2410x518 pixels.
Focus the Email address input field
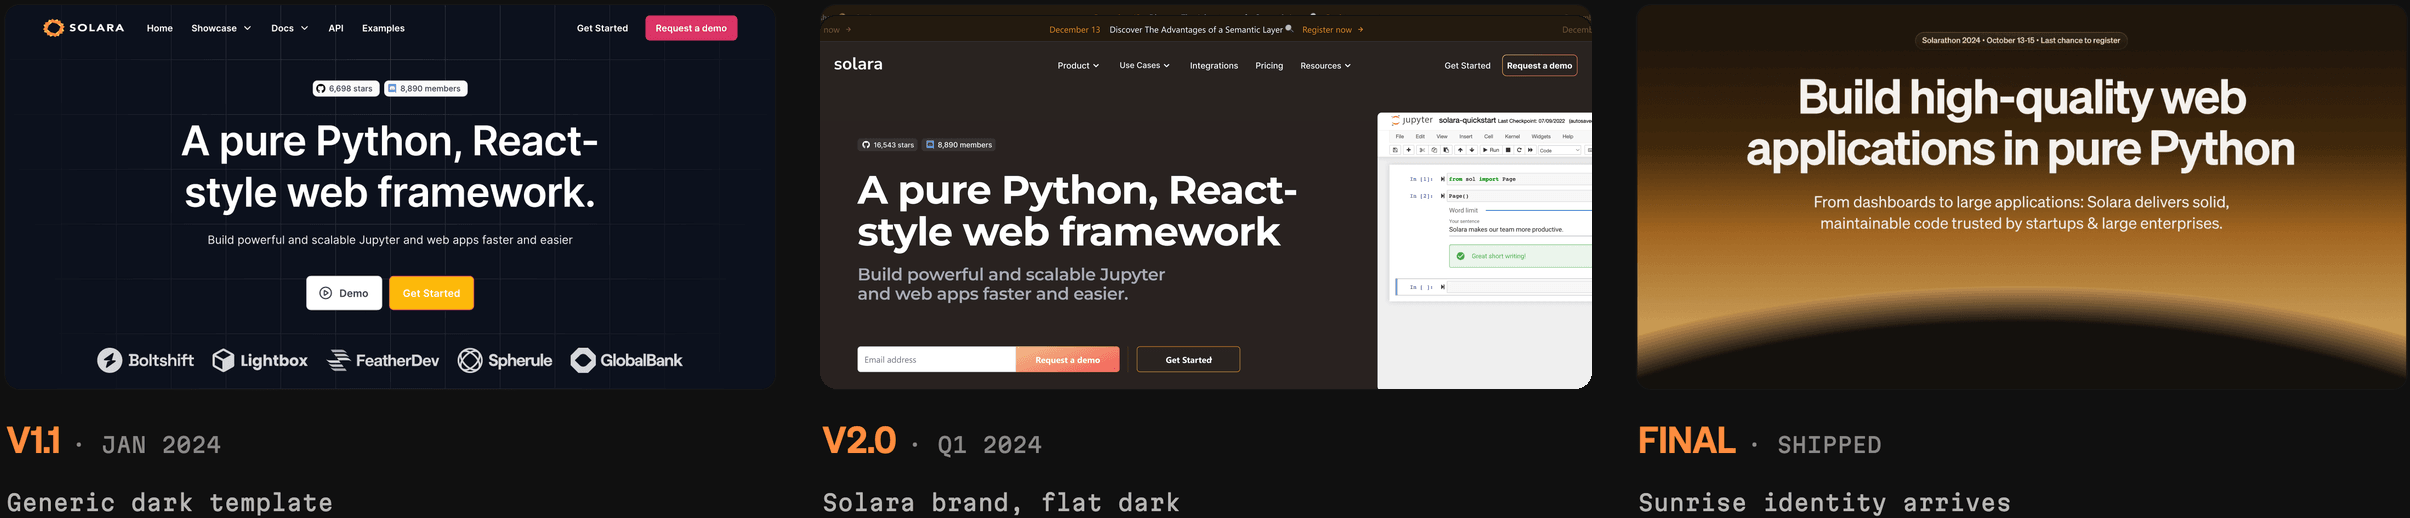[936, 359]
